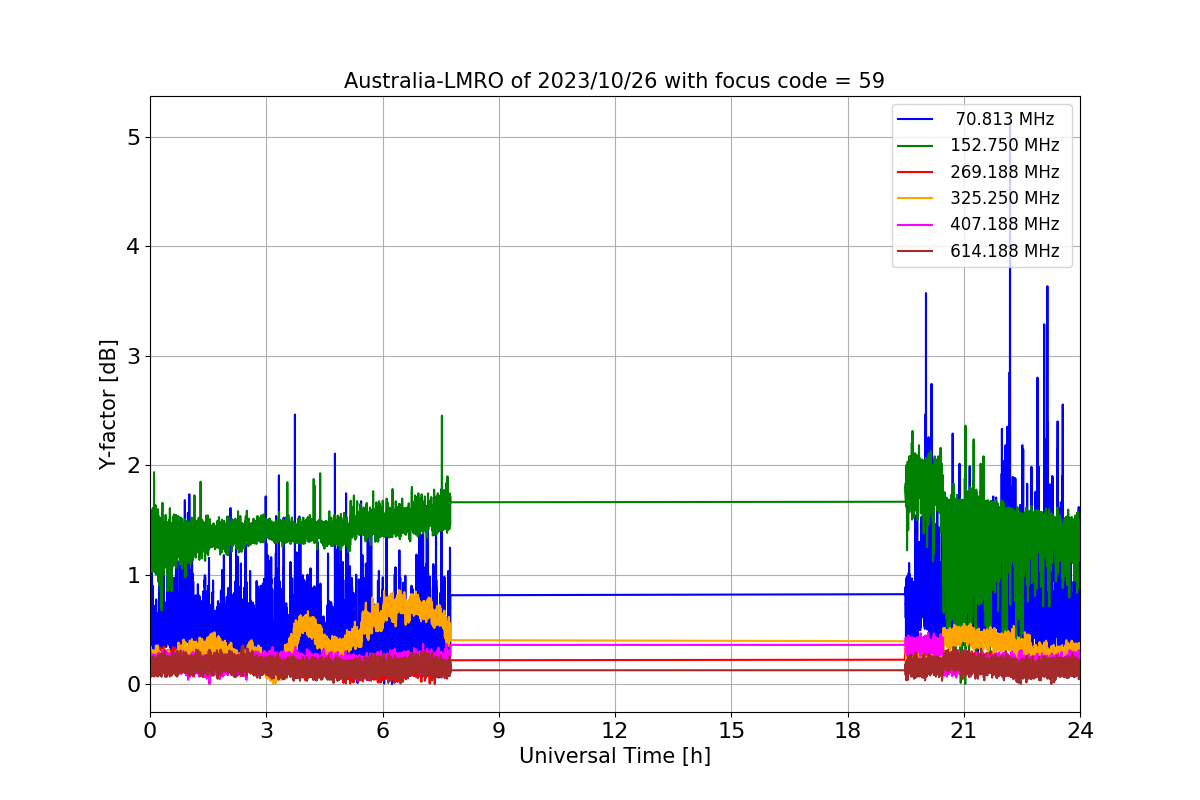Select the 269.188 MHz legend label

point(1005,172)
